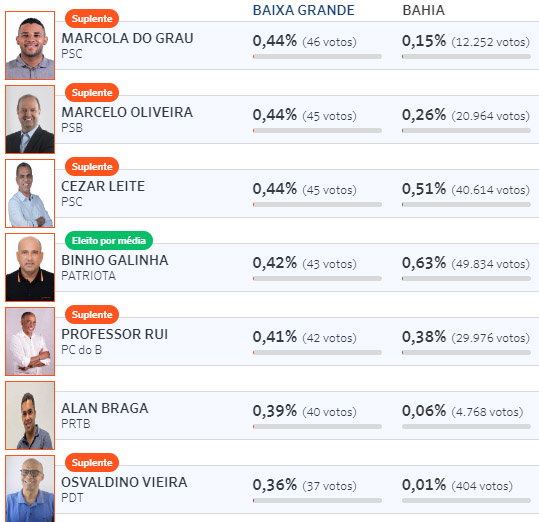Viewport: 539px width, 522px height.
Task: Click Professor Rui's portrait
Action: [x=30, y=341]
